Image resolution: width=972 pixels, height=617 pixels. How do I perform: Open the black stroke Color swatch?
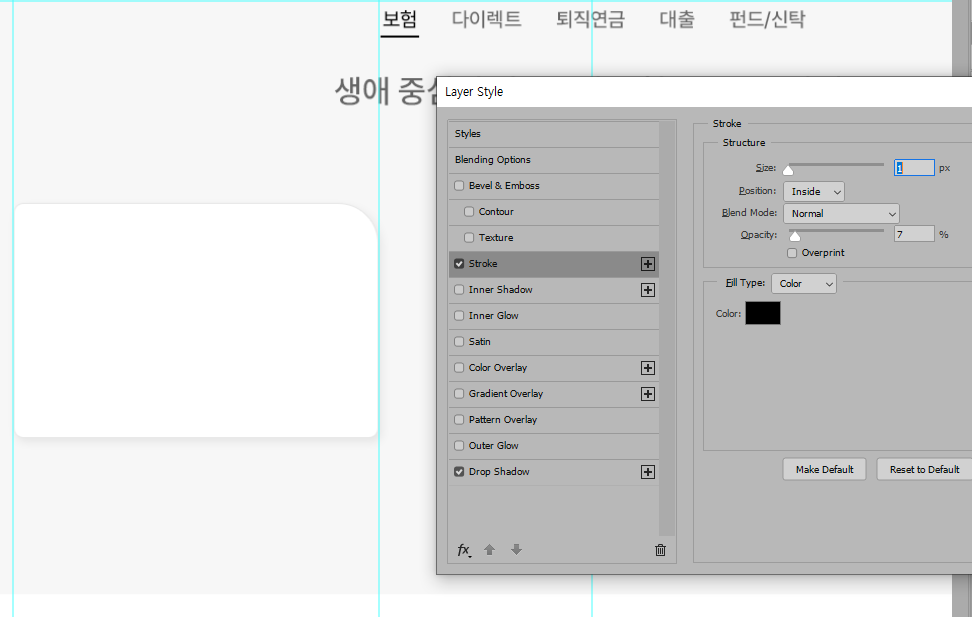point(762,313)
